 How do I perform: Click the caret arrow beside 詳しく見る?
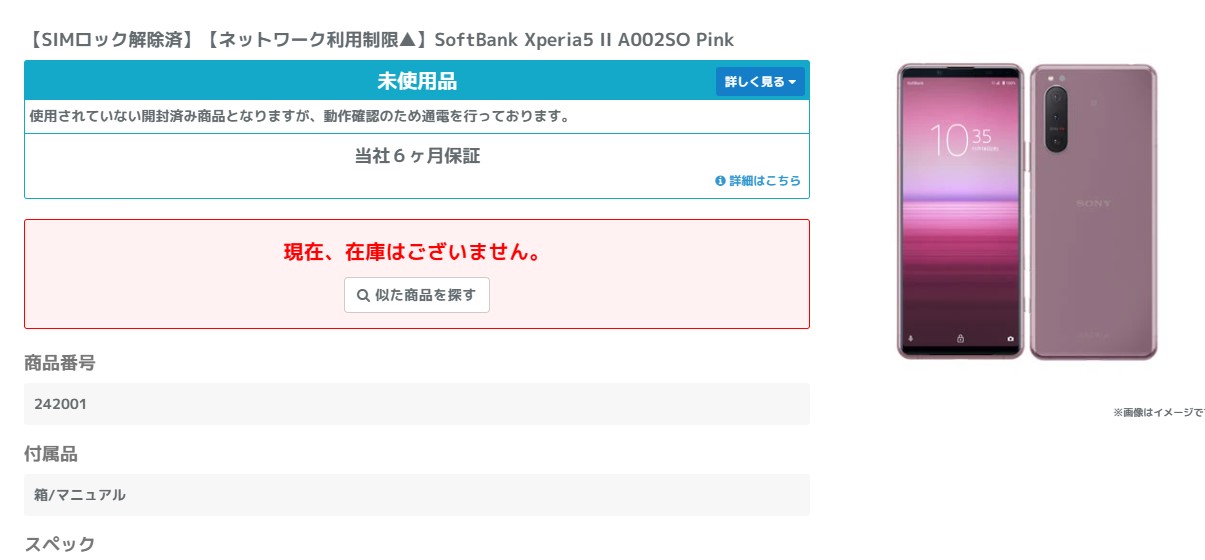(x=792, y=83)
